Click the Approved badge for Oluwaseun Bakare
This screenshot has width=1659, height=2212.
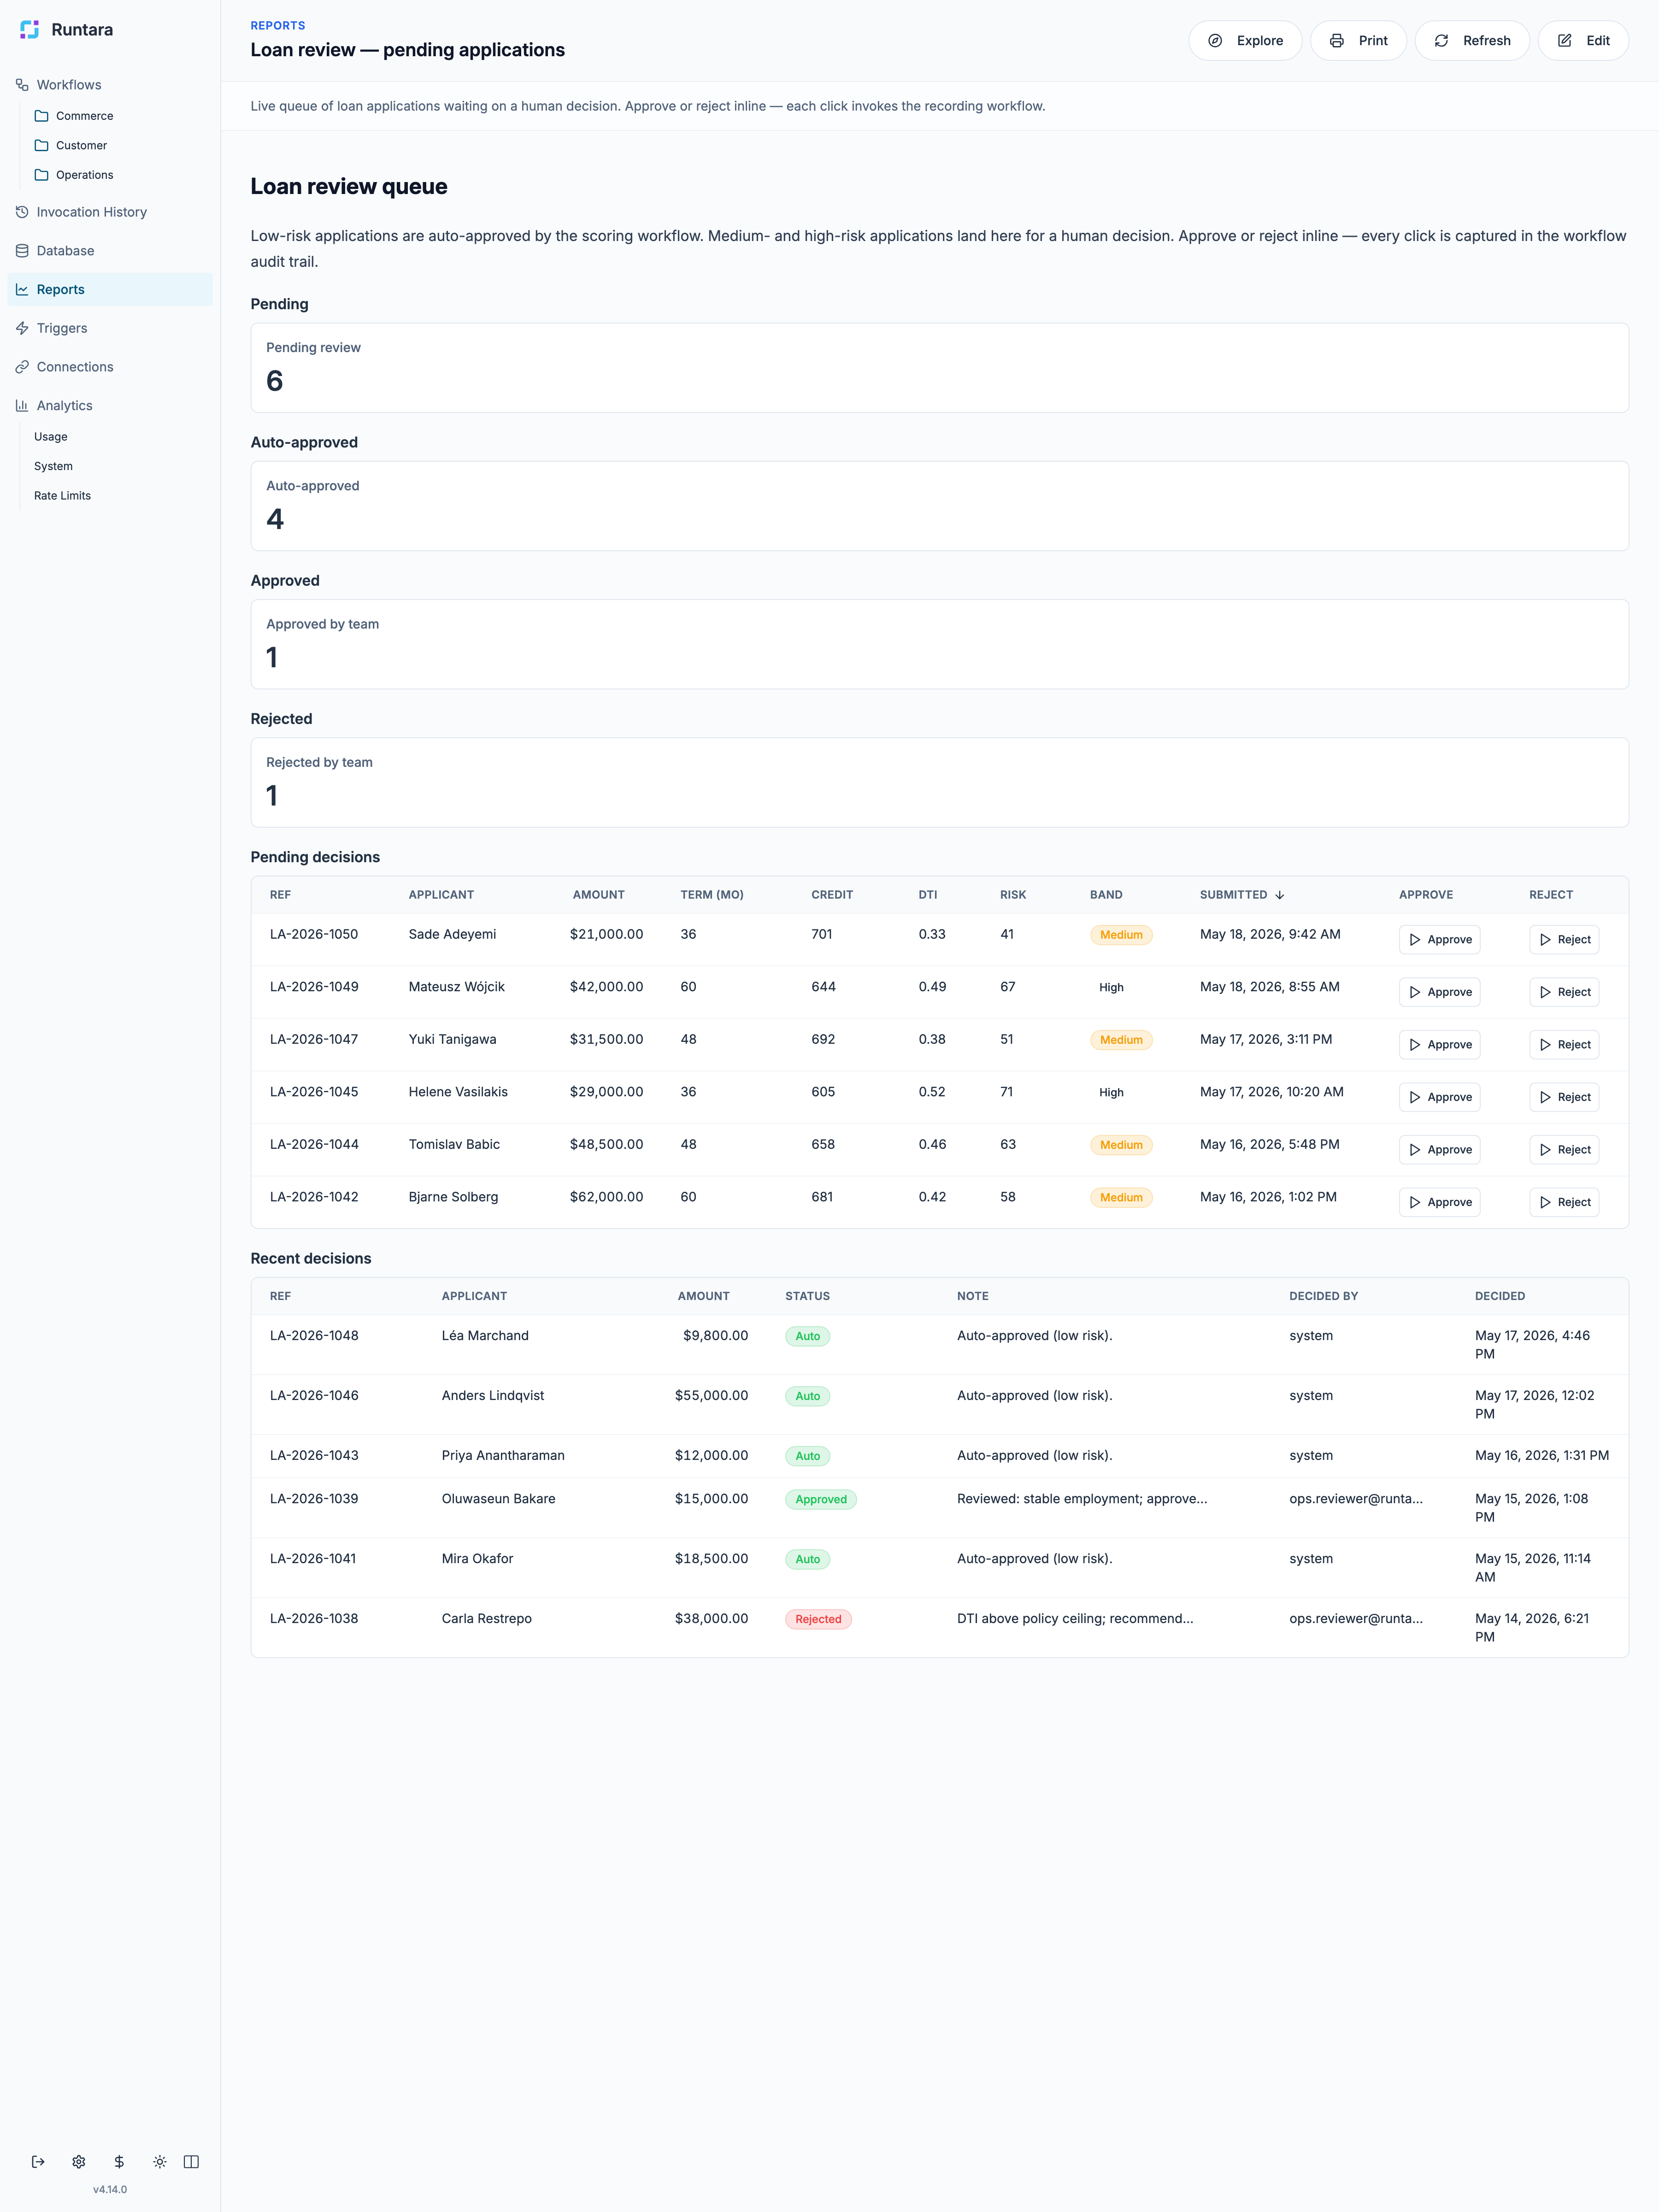click(x=821, y=1499)
